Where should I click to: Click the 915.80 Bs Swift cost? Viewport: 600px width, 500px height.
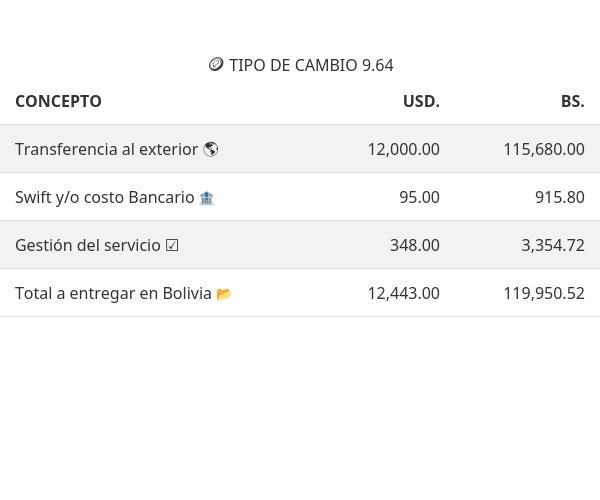tap(559, 197)
